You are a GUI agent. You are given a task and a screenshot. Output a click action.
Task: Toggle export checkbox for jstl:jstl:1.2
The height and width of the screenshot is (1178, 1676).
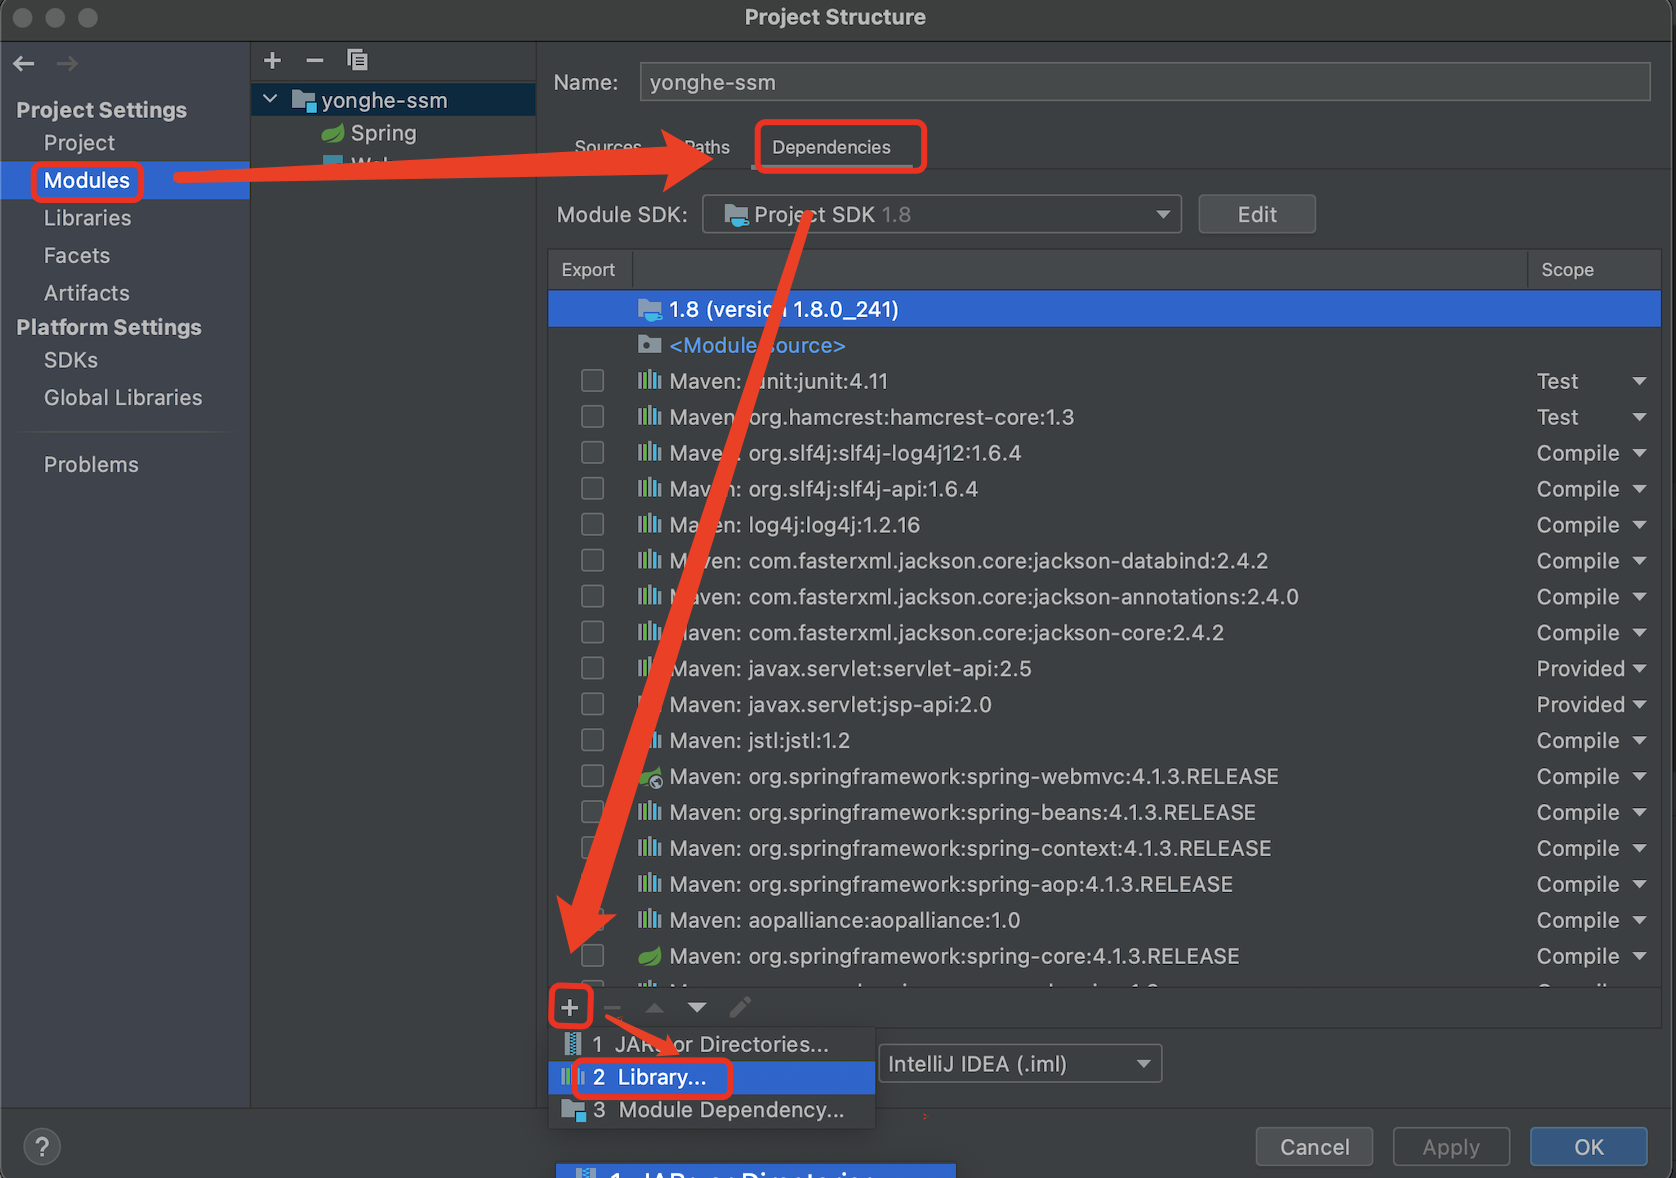[x=593, y=741]
